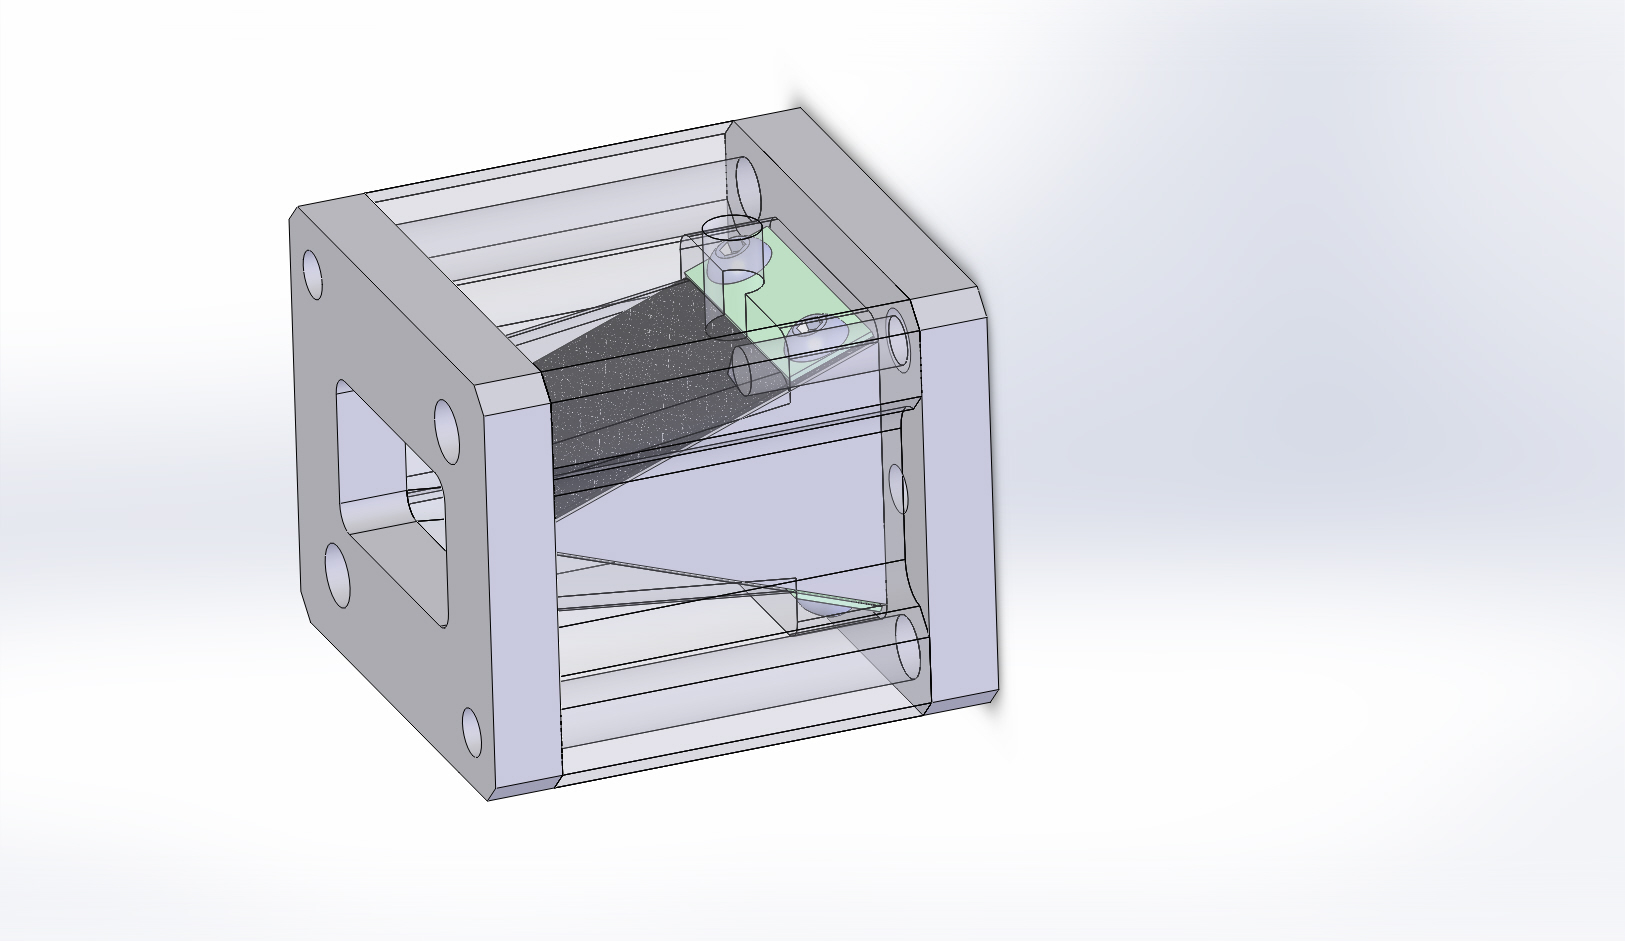
Task: Select the bottom-right rod hole near right flange
Action: point(908,644)
